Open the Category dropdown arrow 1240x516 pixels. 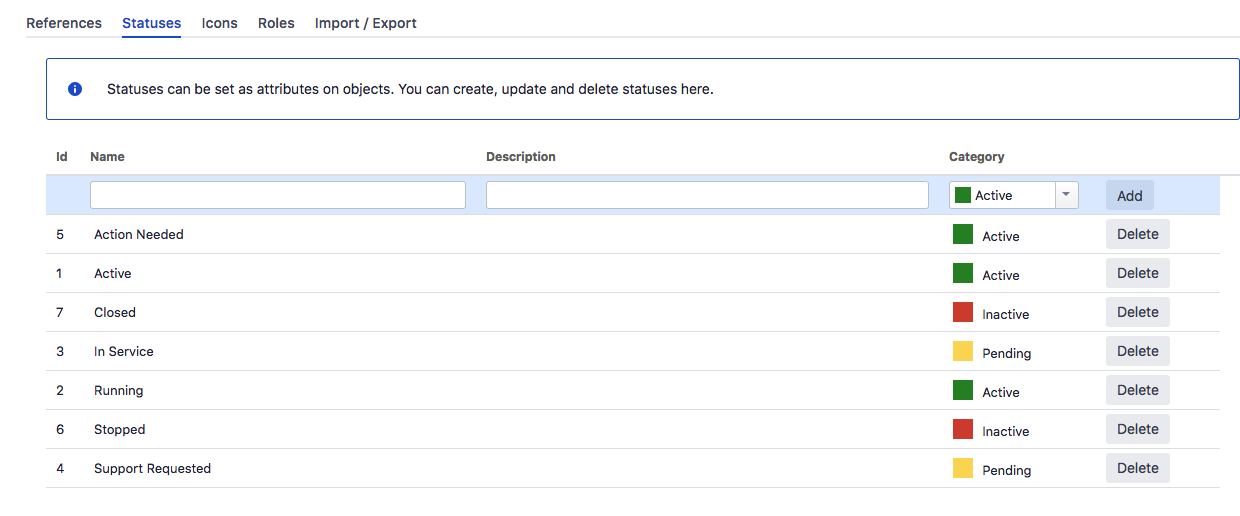pos(1067,195)
